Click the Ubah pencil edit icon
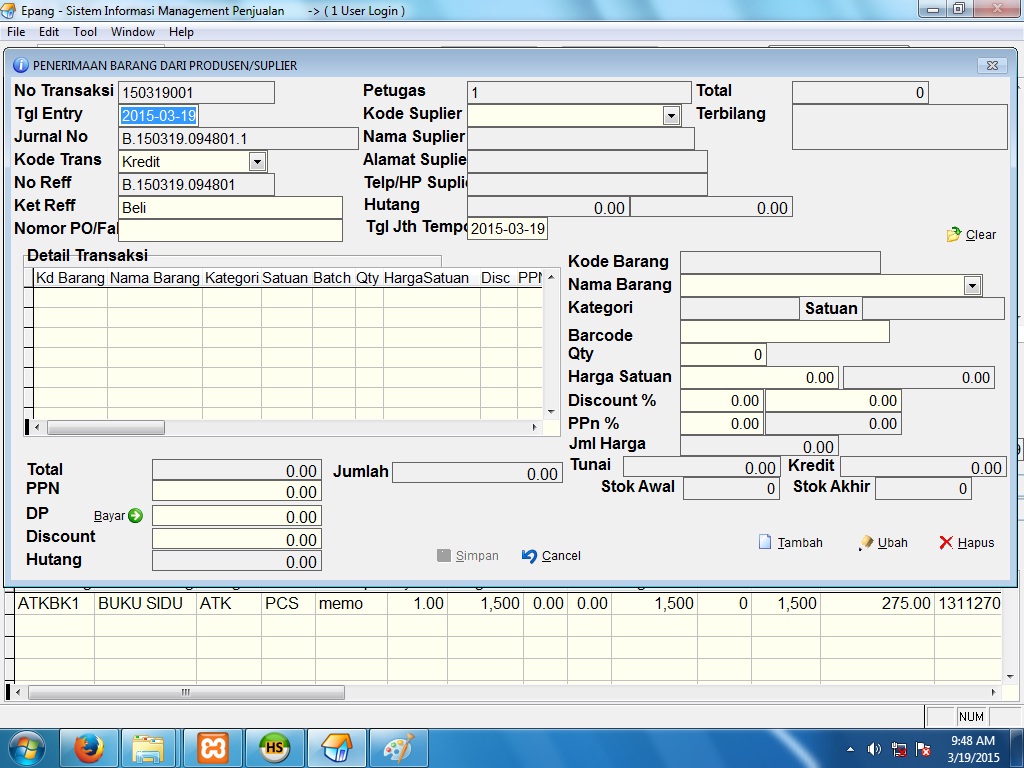This screenshot has width=1024, height=768. pos(866,542)
